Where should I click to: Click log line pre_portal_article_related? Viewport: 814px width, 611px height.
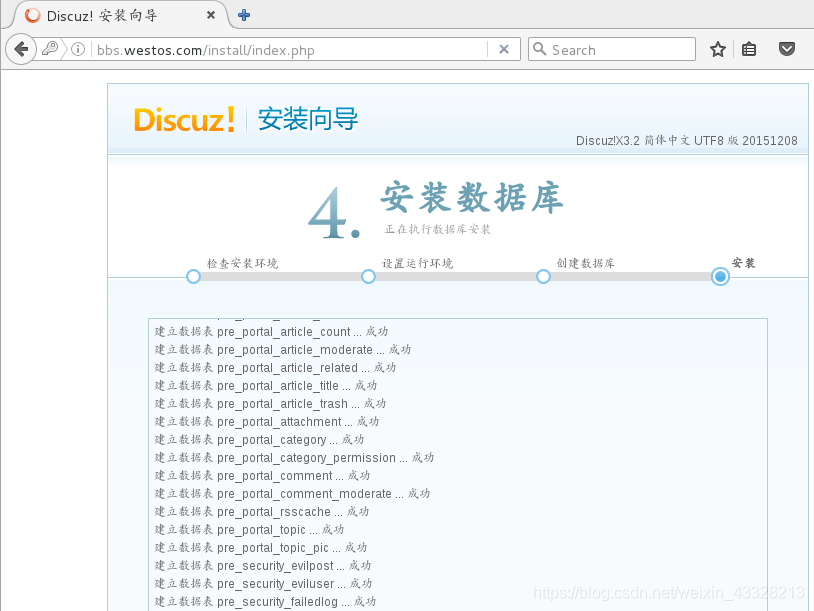[275, 368]
